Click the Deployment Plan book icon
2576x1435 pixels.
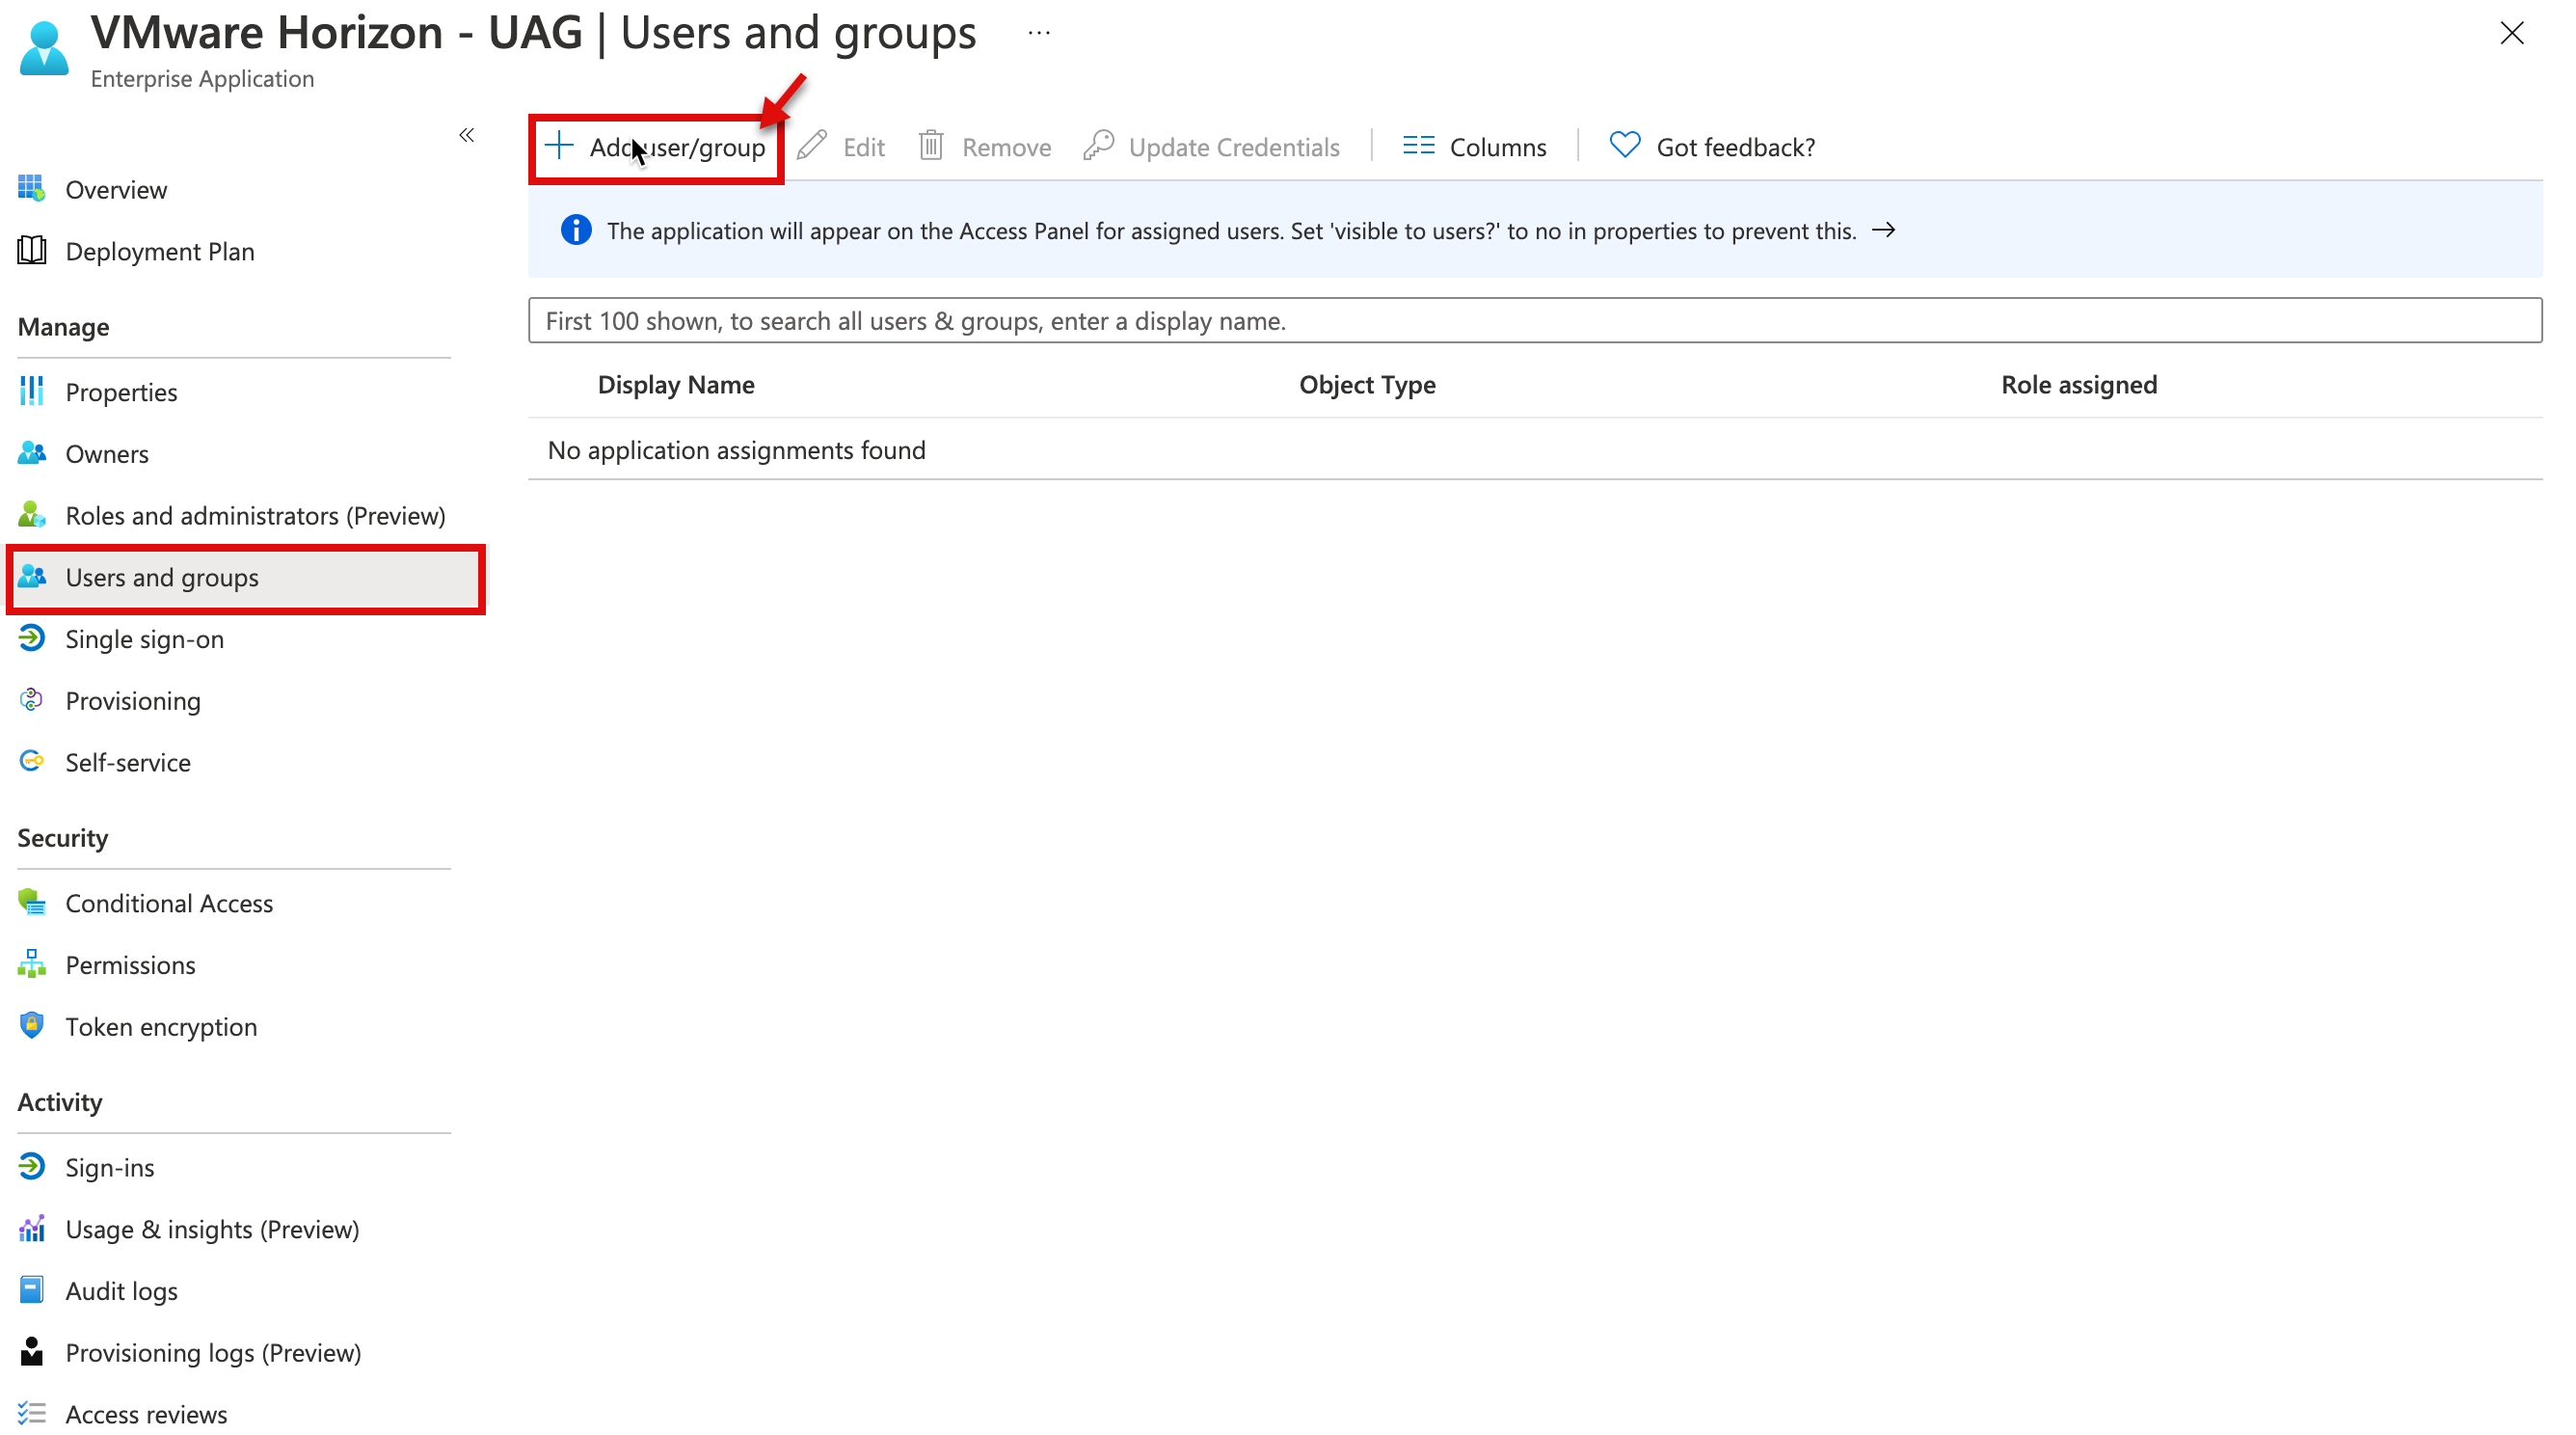(32, 251)
